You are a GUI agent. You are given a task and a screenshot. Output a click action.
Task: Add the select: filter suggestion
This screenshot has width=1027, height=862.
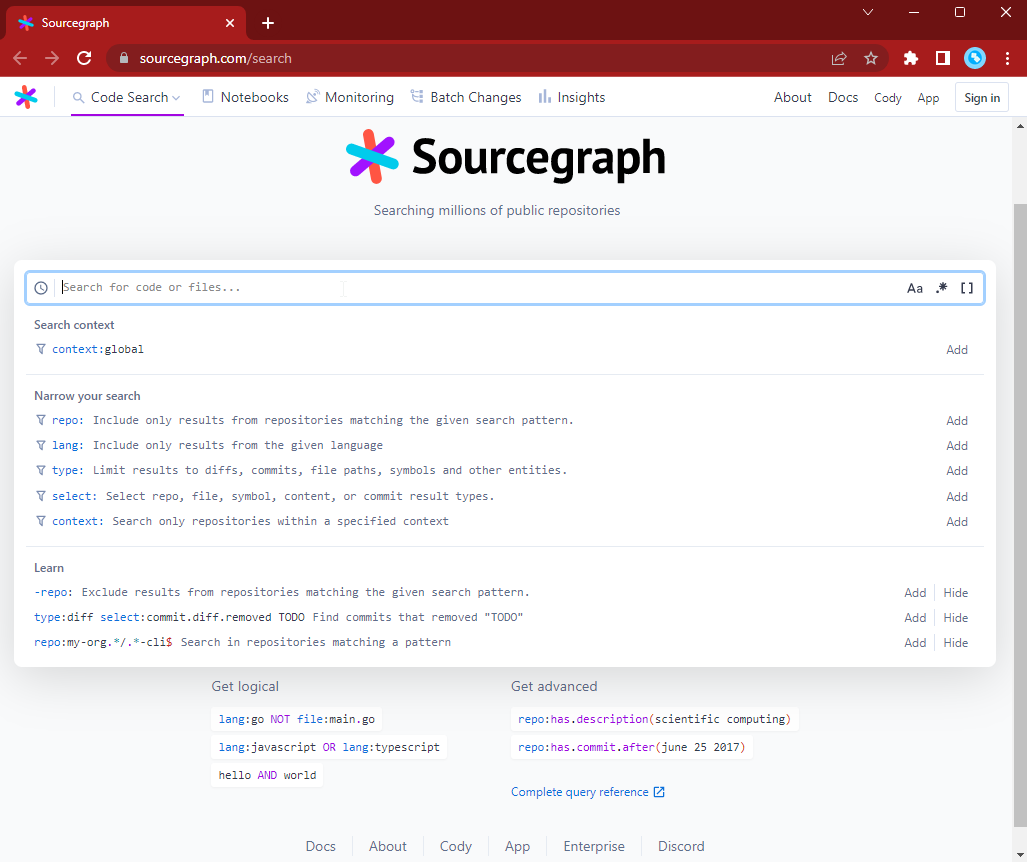pos(957,497)
